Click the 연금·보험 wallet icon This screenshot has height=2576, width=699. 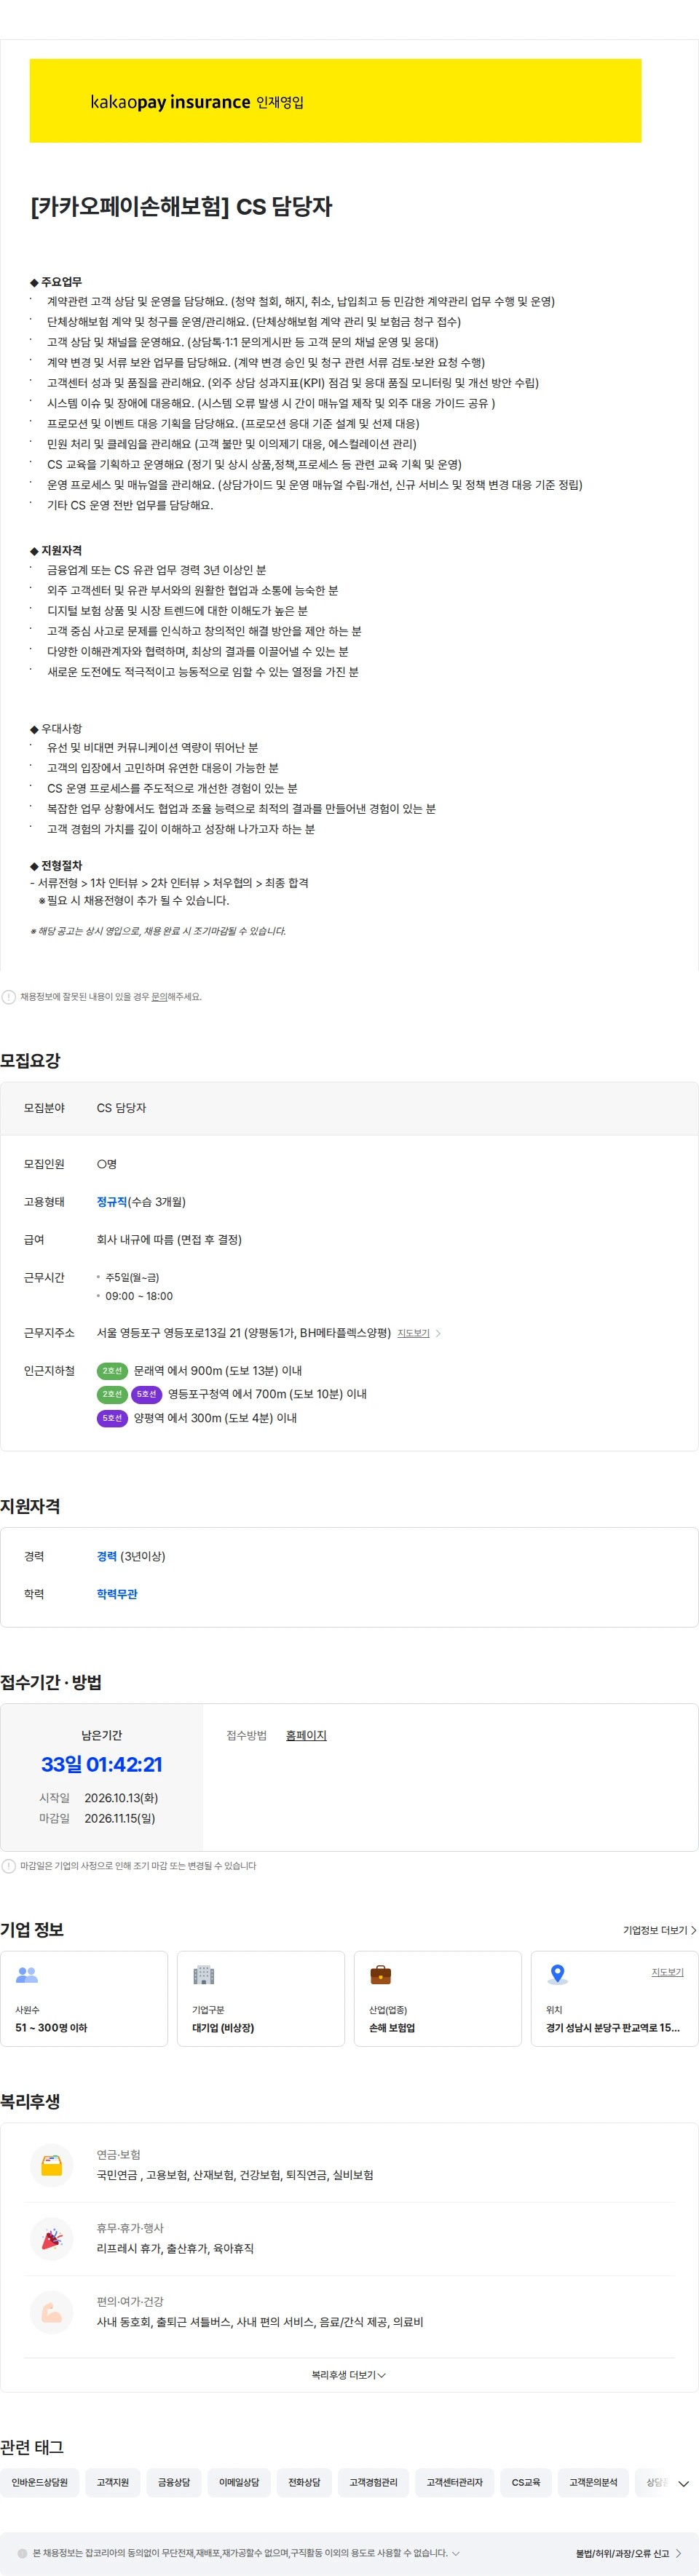(x=52, y=2165)
